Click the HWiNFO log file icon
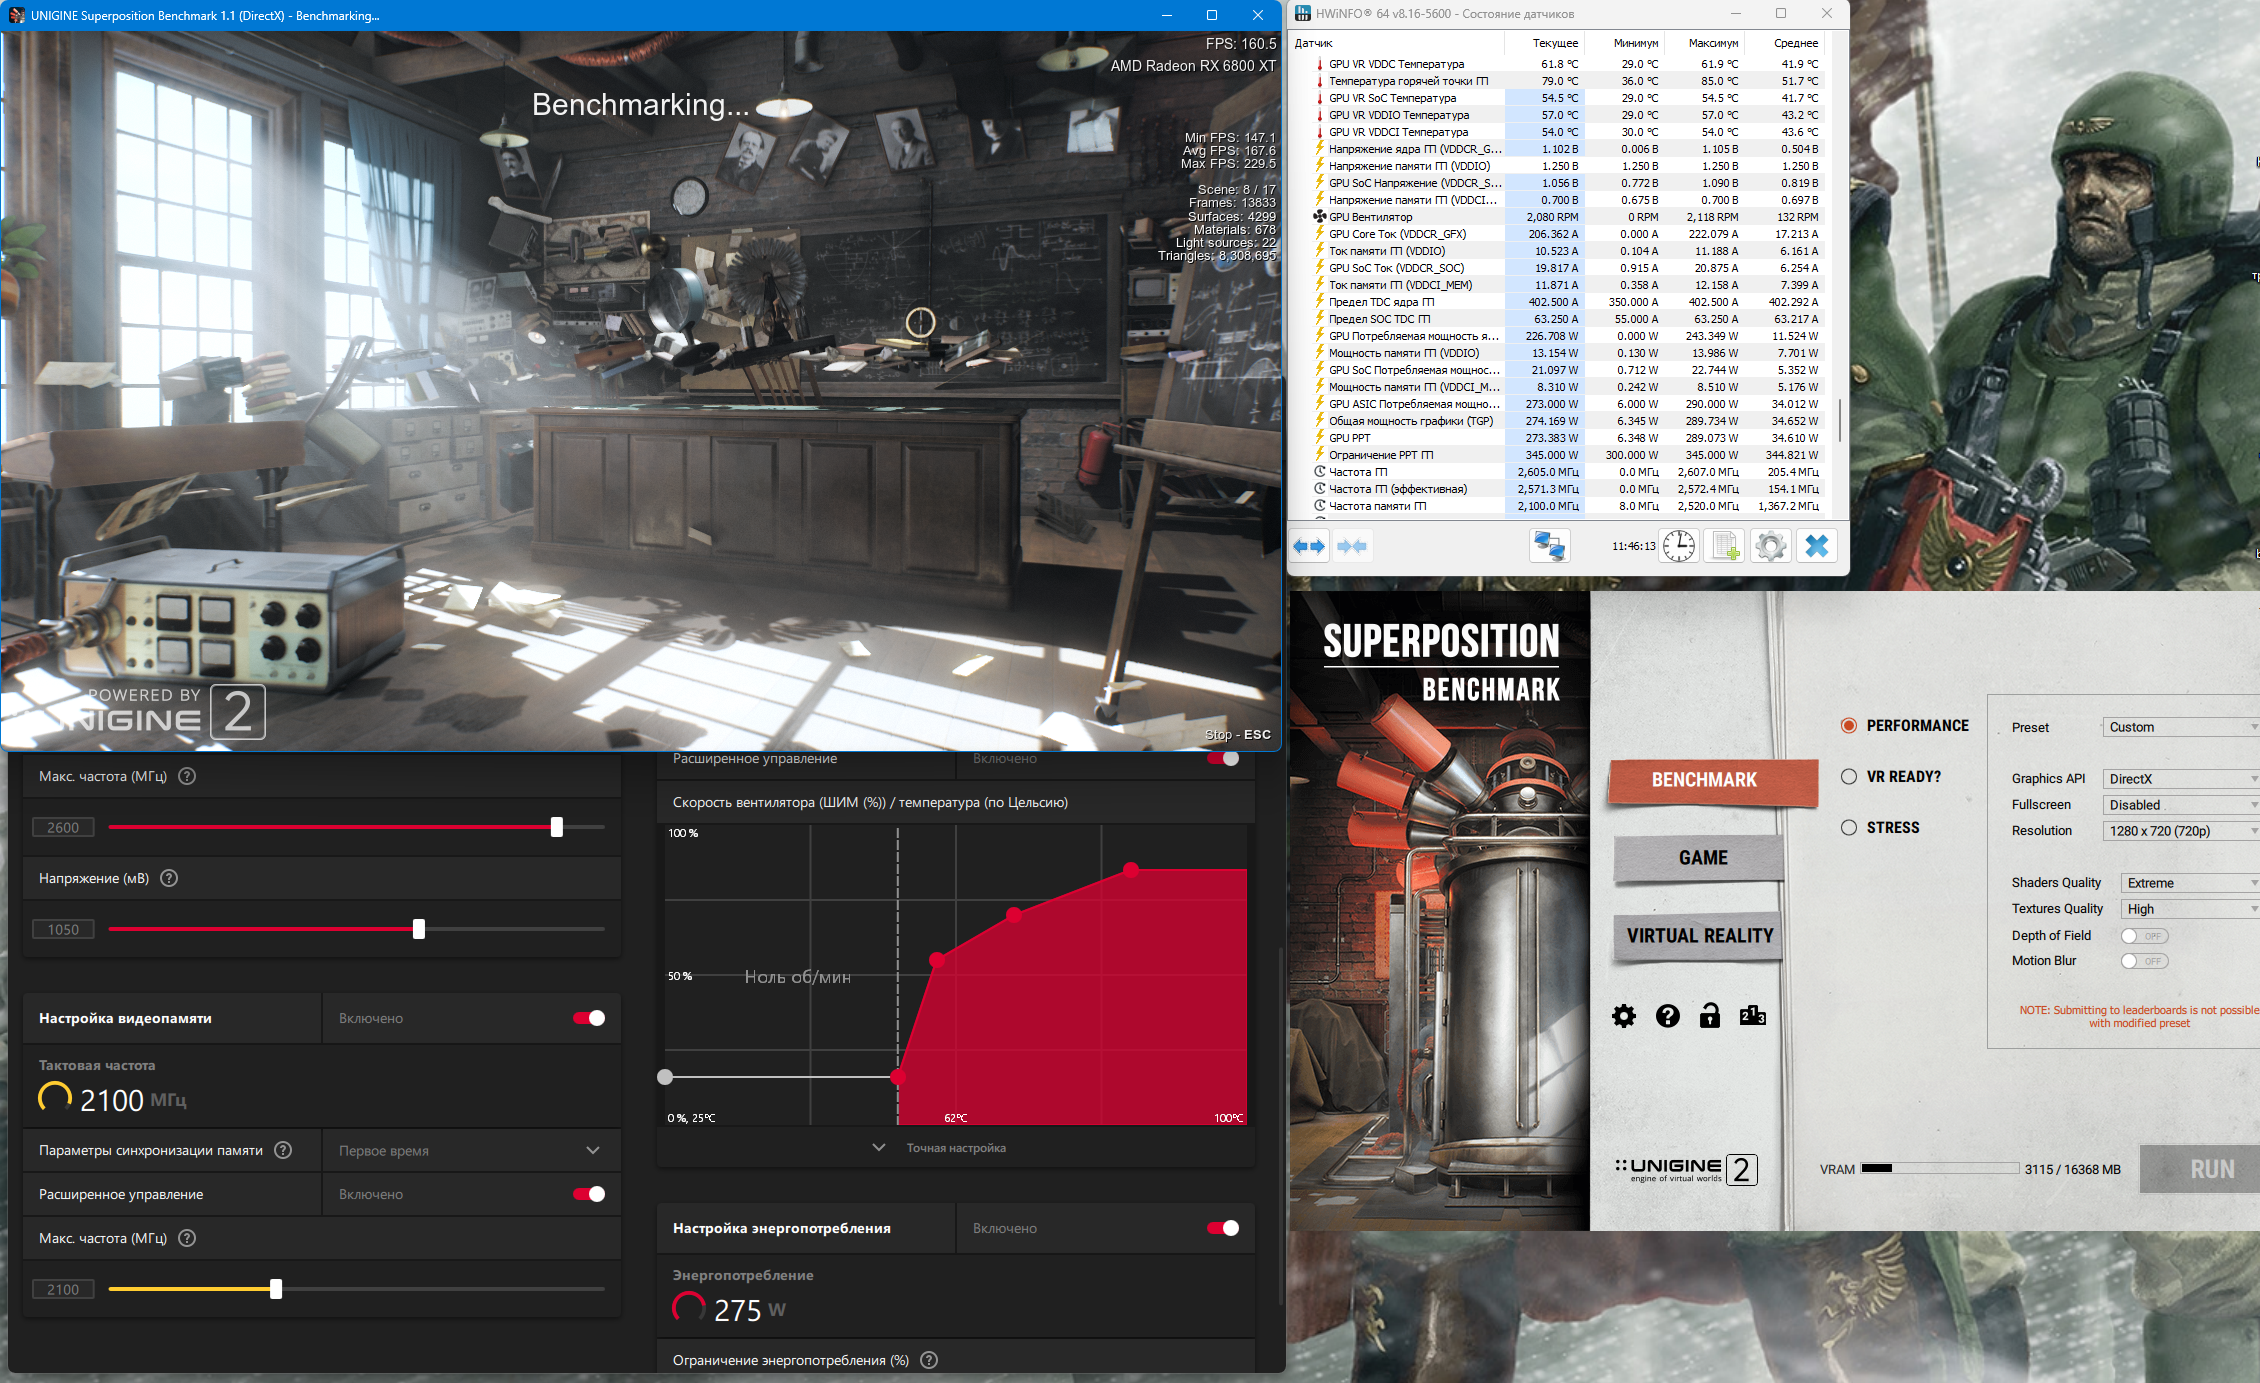Image resolution: width=2260 pixels, height=1383 pixels. [x=1725, y=546]
